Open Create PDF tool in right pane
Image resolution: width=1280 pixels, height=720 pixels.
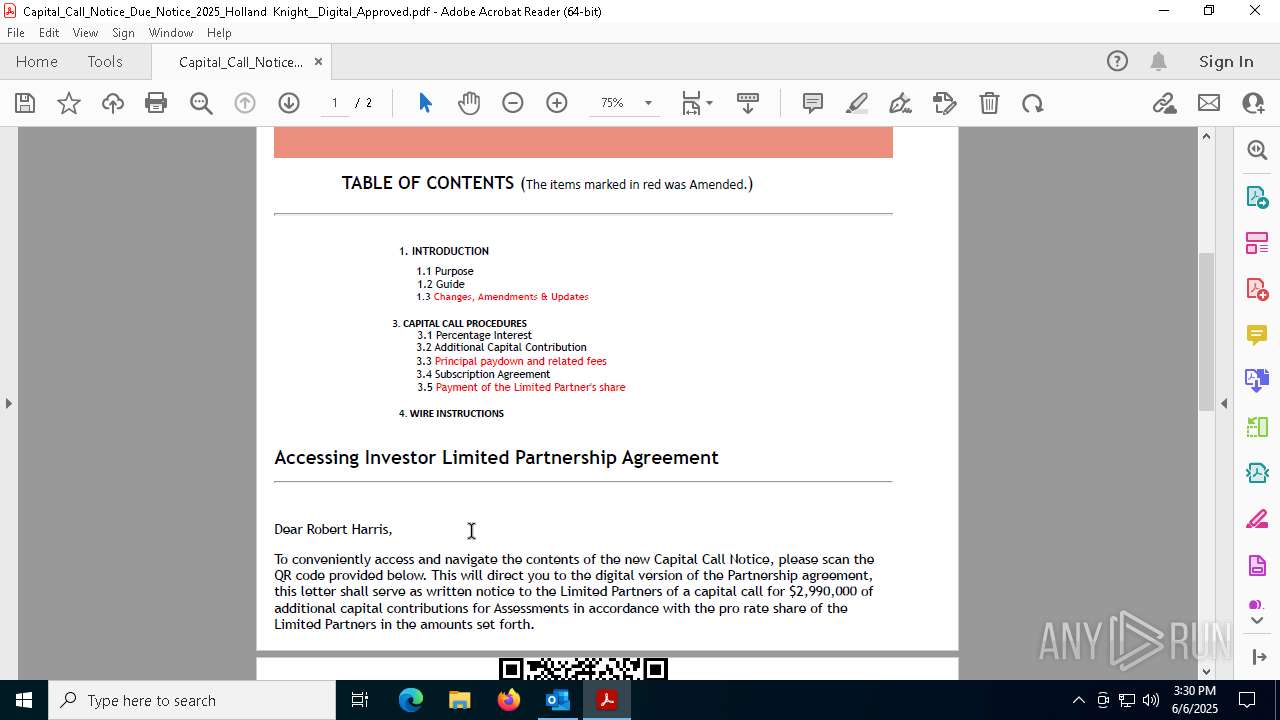1257,289
